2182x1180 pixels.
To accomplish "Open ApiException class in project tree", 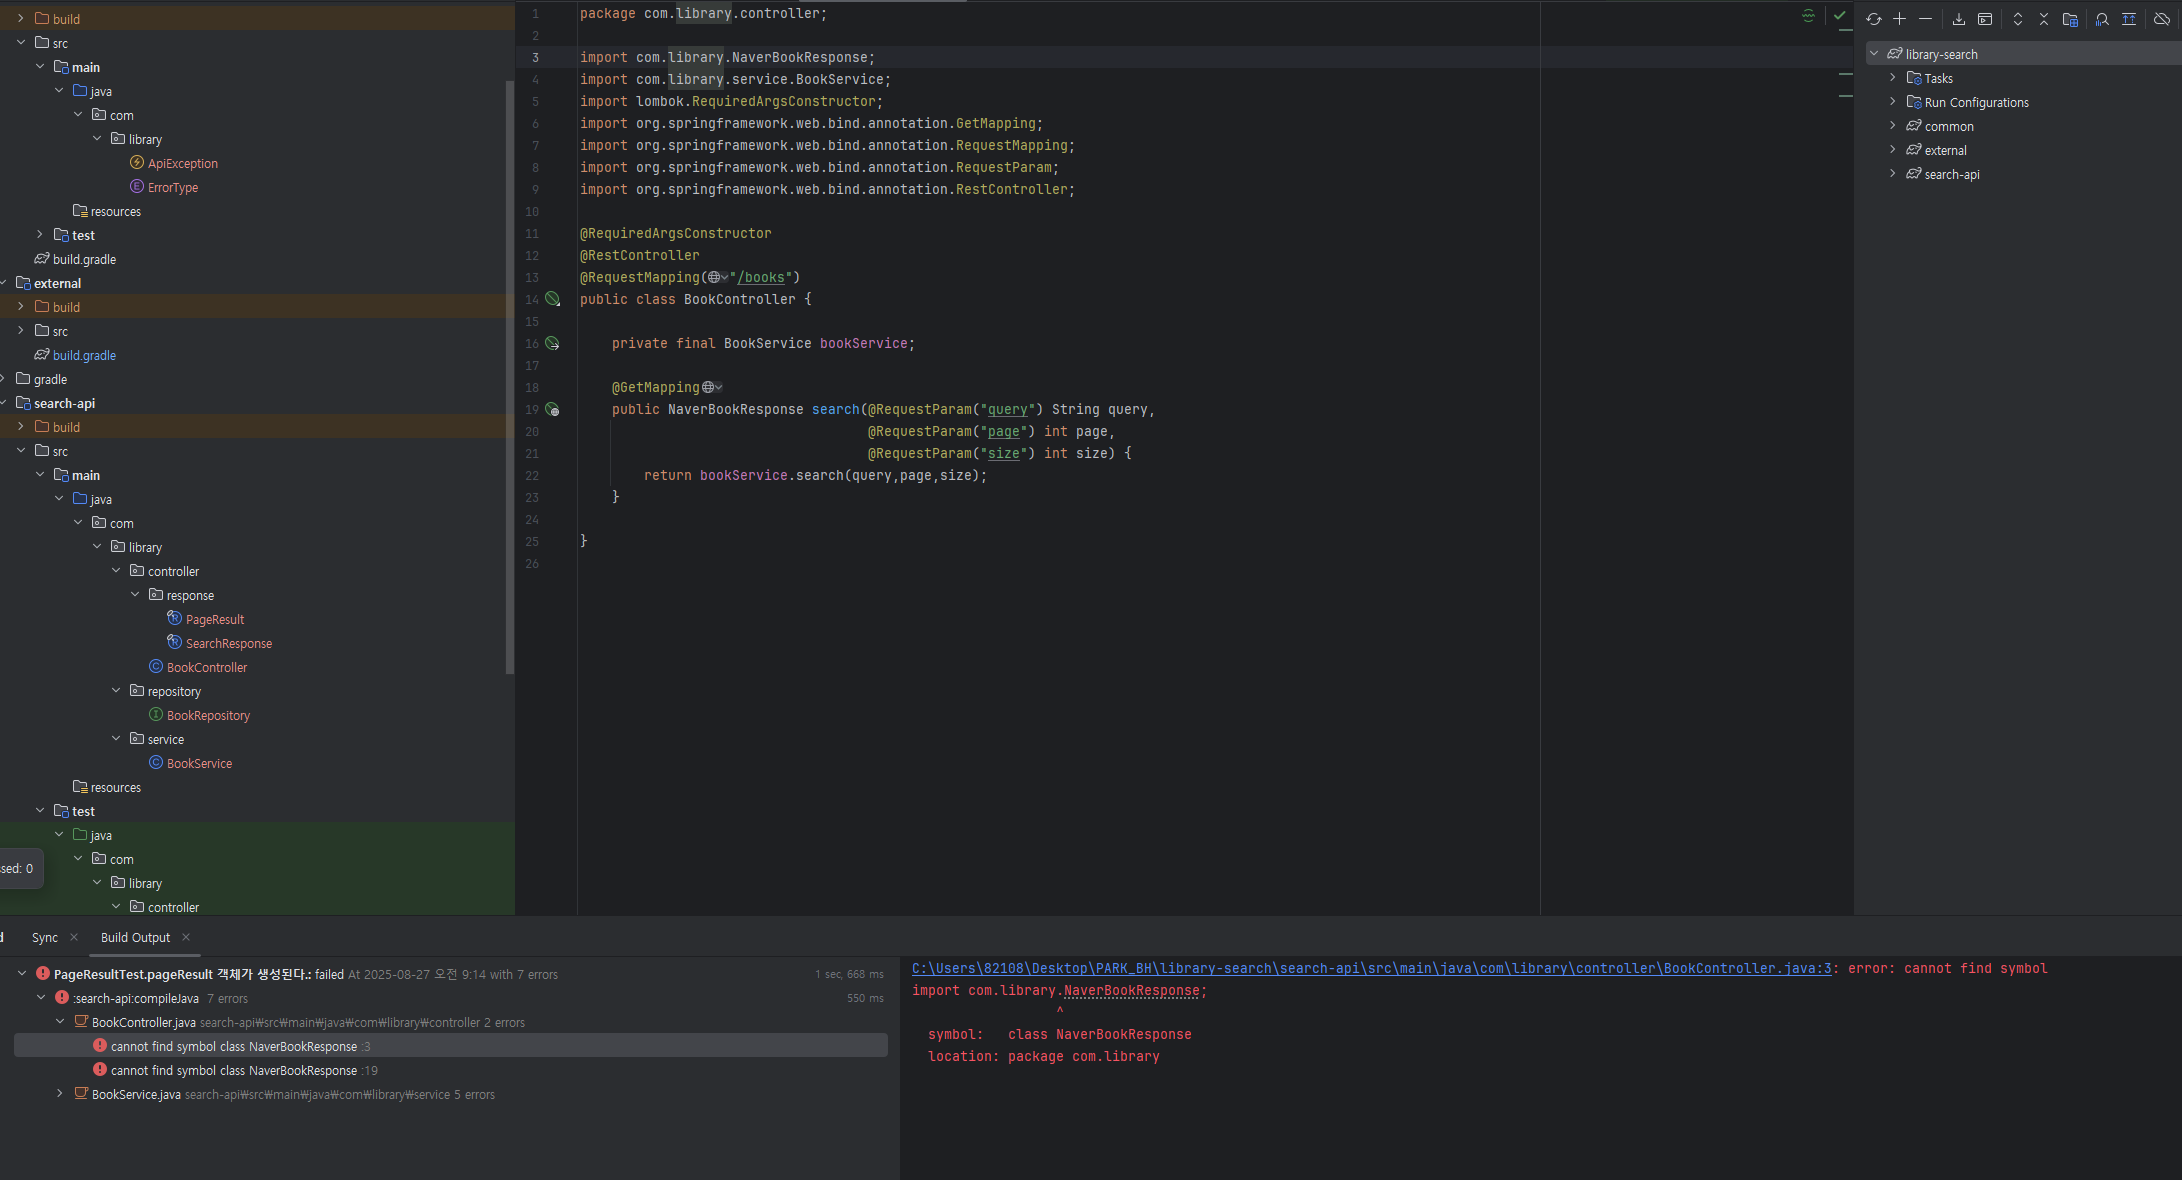I will [182, 163].
